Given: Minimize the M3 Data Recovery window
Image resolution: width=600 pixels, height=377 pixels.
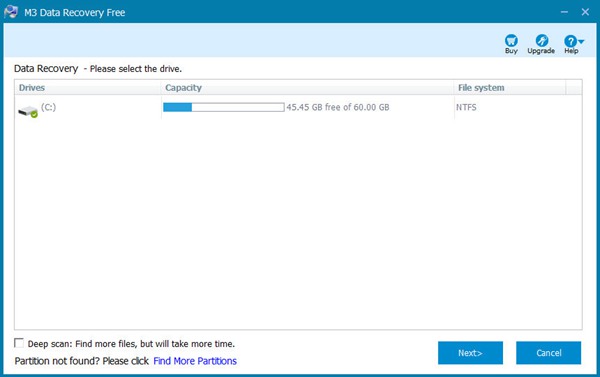Looking at the screenshot, I should point(564,12).
